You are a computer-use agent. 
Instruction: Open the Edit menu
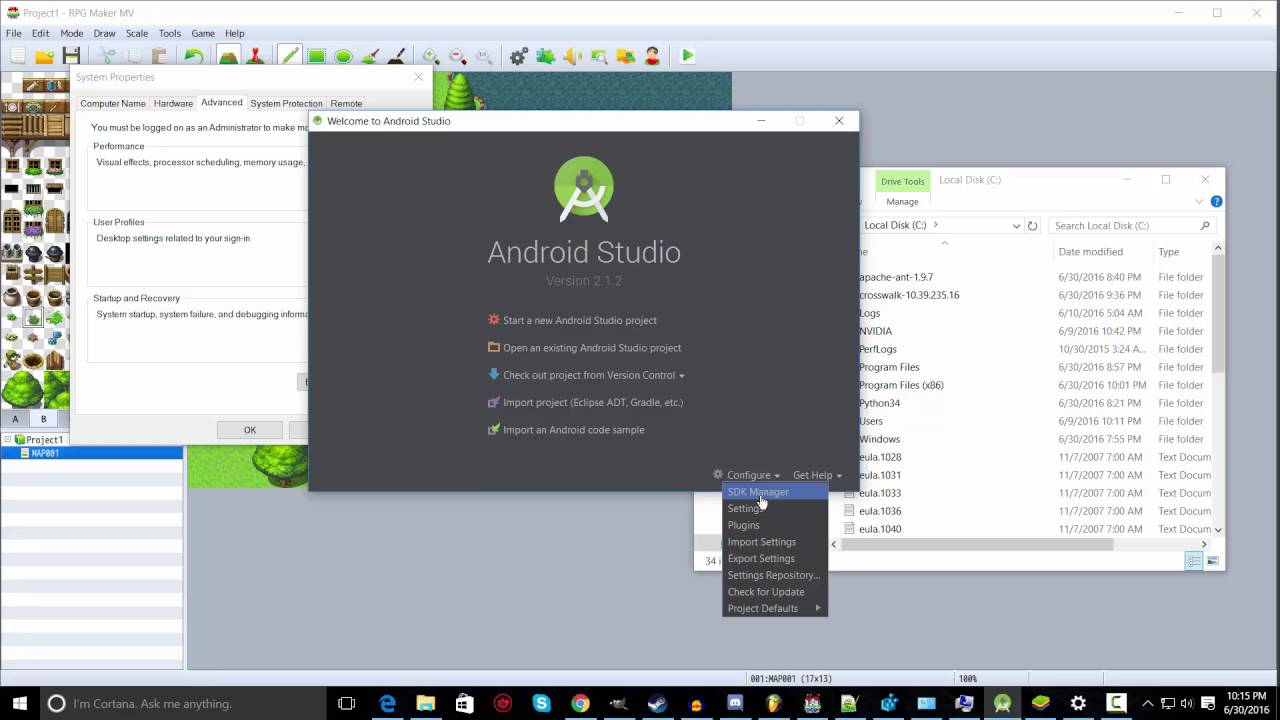(x=40, y=33)
